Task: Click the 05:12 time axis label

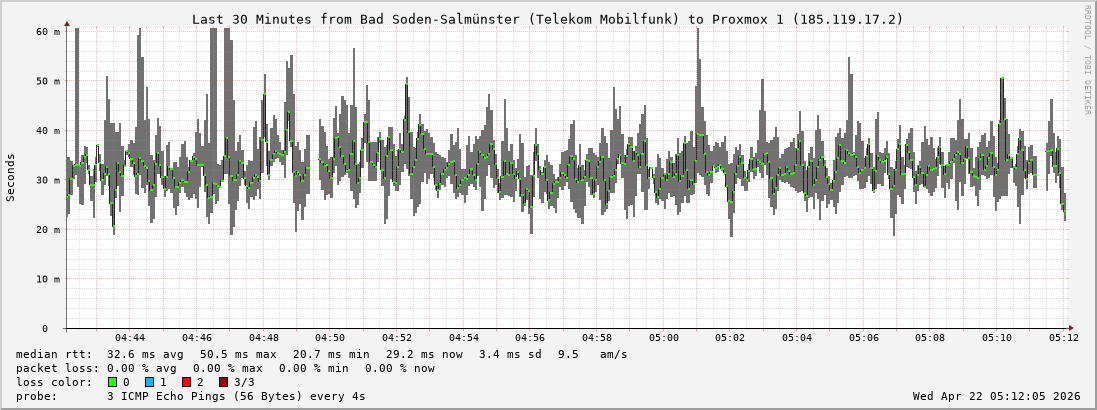Action: coord(1063,338)
